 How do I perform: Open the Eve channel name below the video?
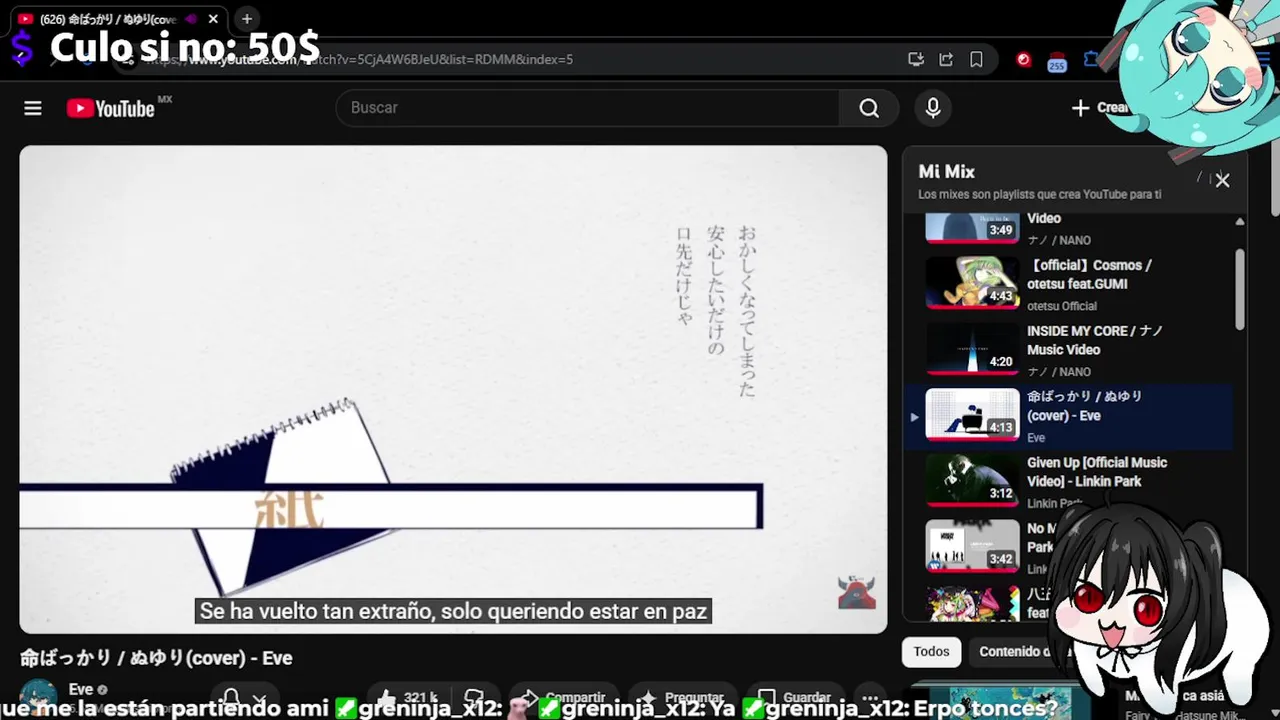pos(81,690)
